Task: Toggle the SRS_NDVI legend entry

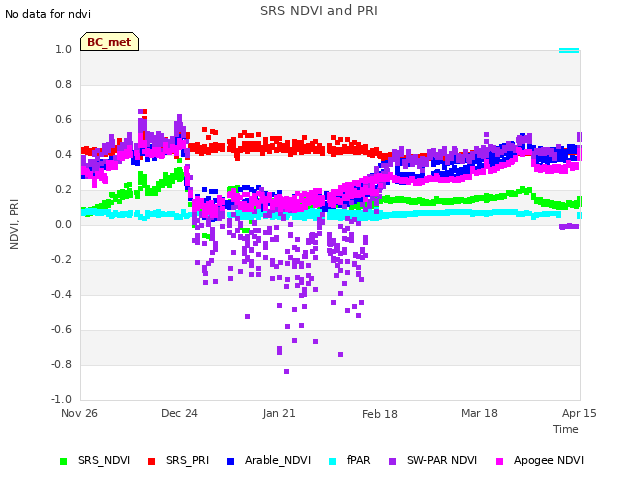Action: coord(95,460)
